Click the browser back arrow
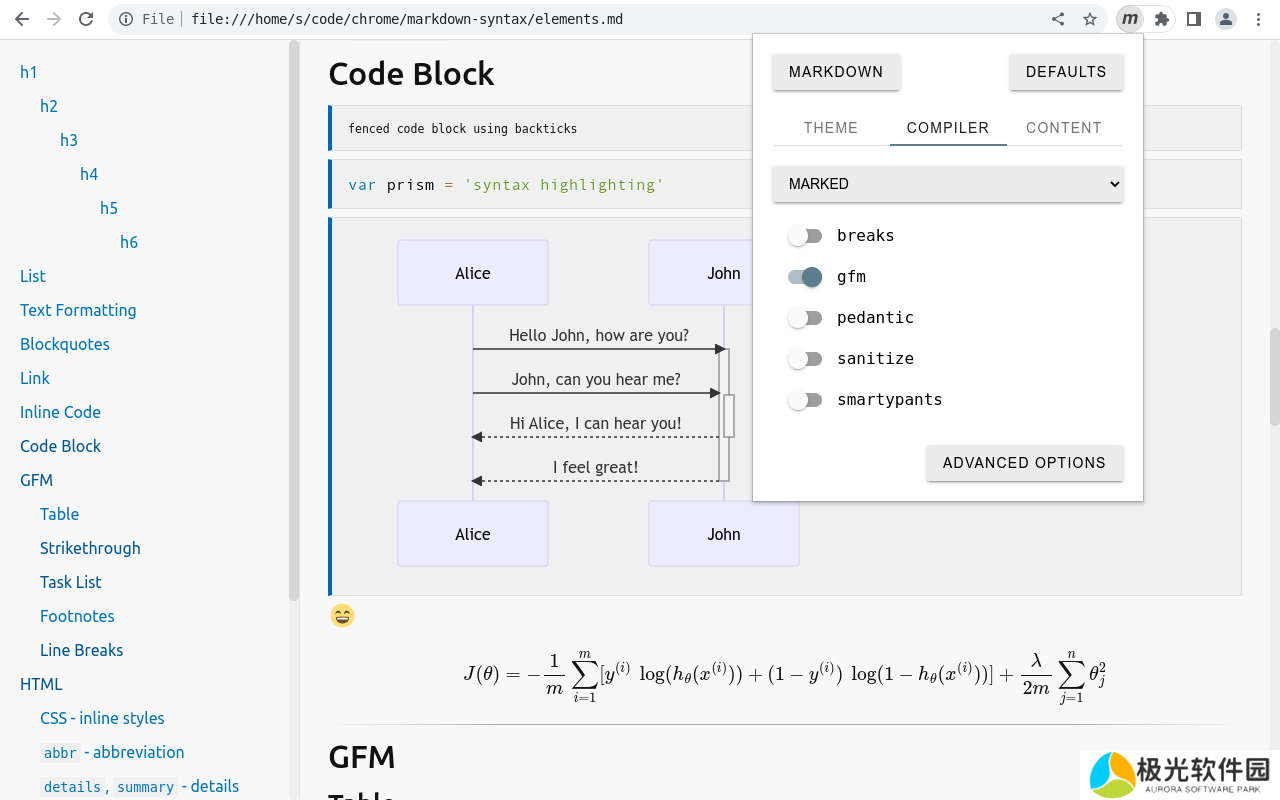 tap(21, 19)
